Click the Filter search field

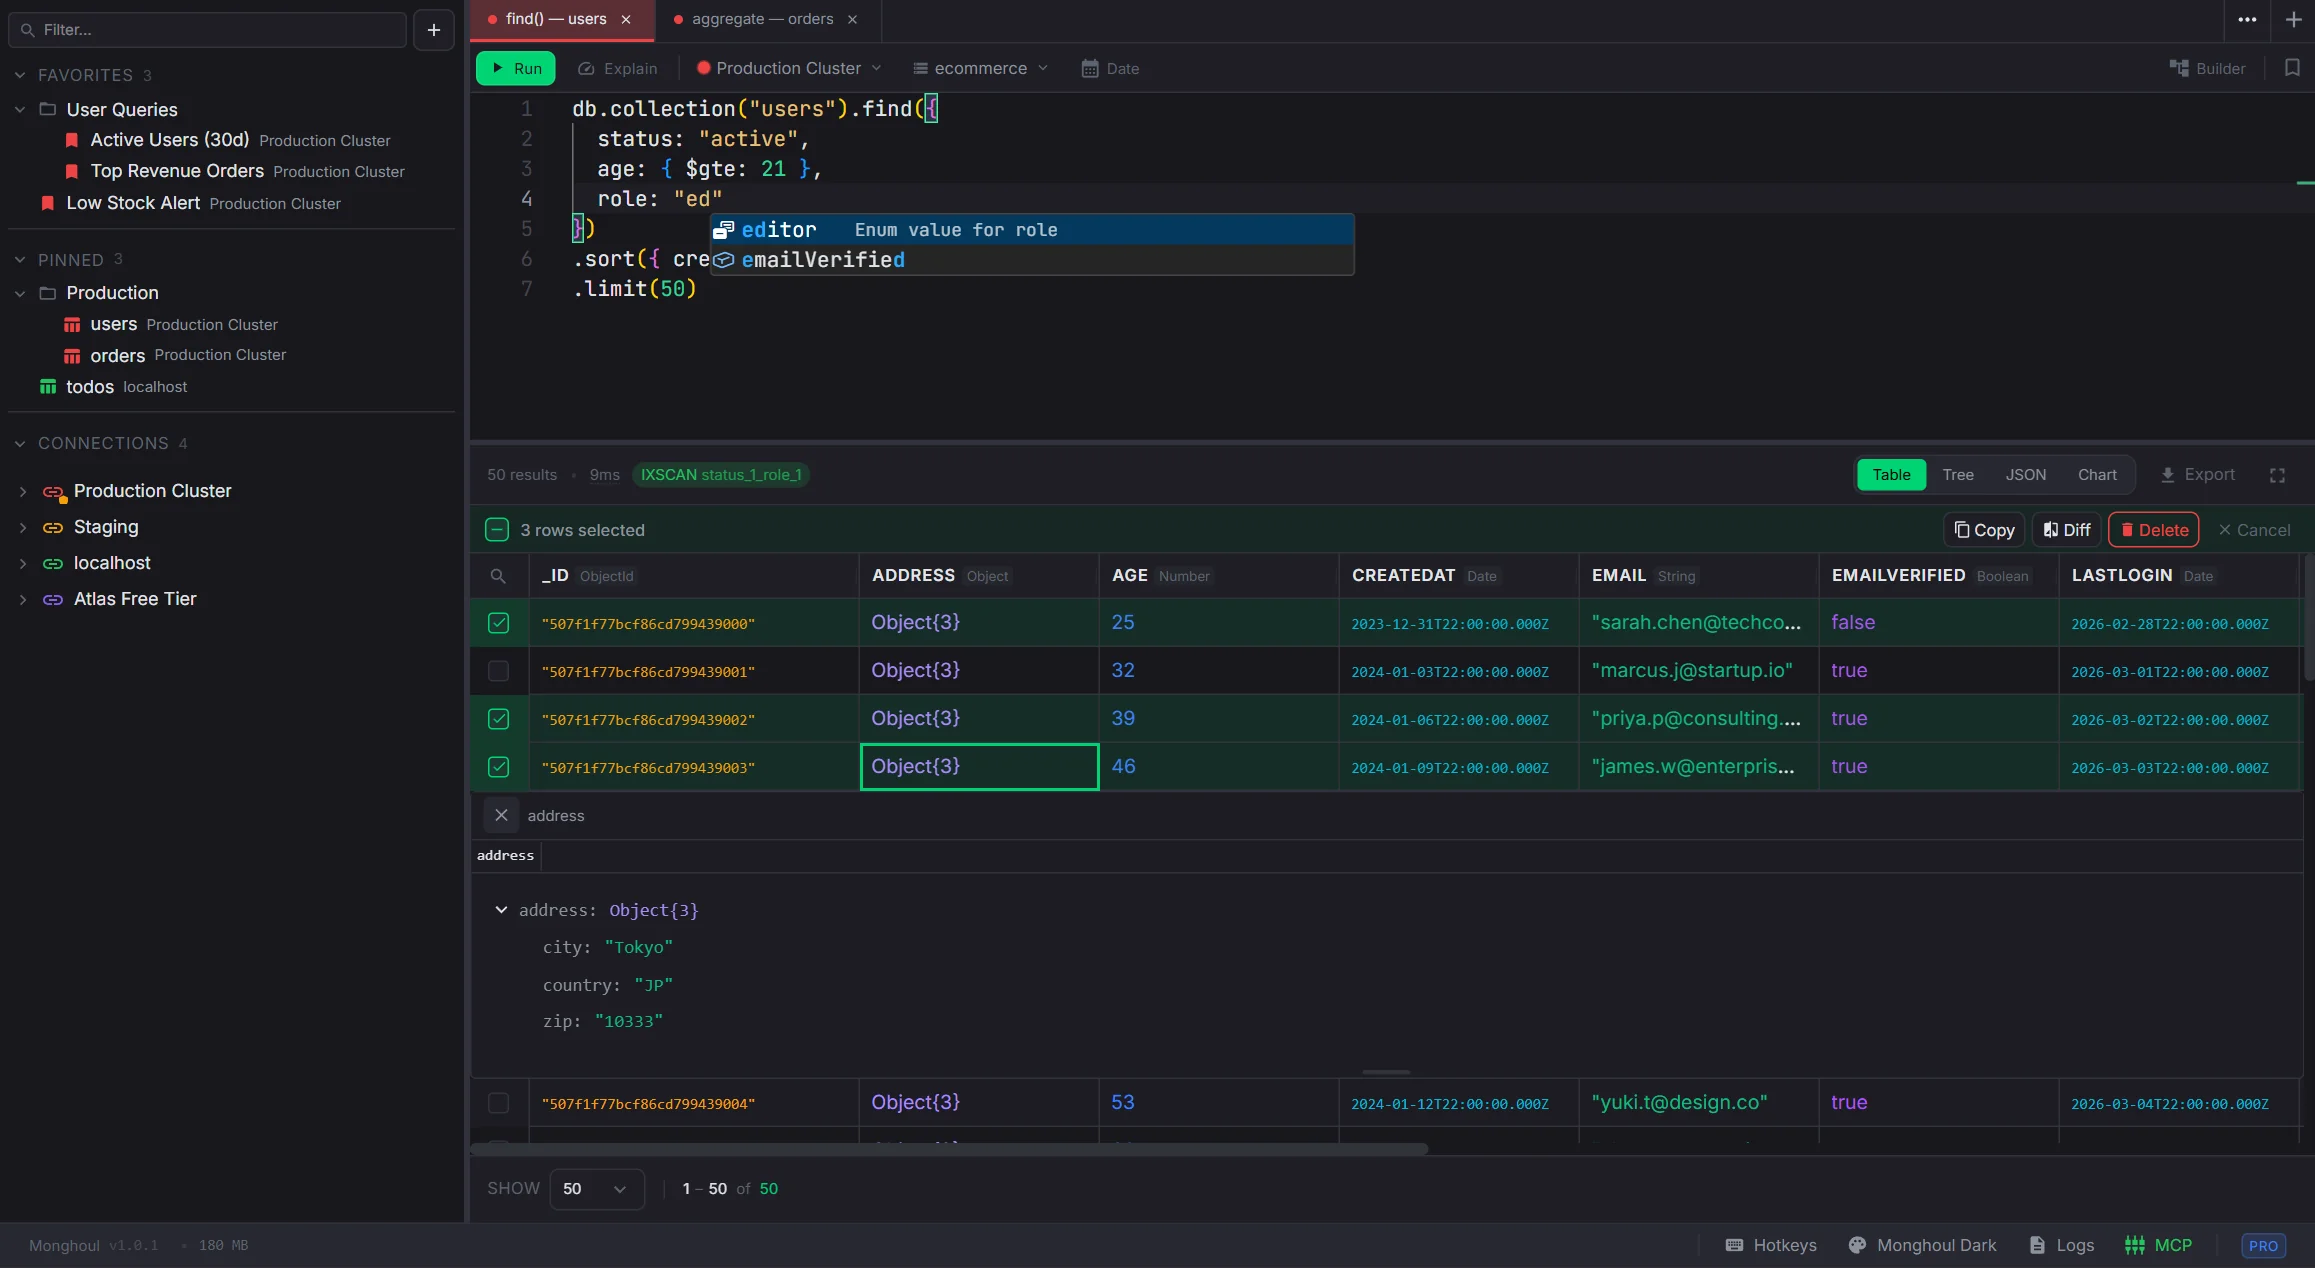[207, 30]
